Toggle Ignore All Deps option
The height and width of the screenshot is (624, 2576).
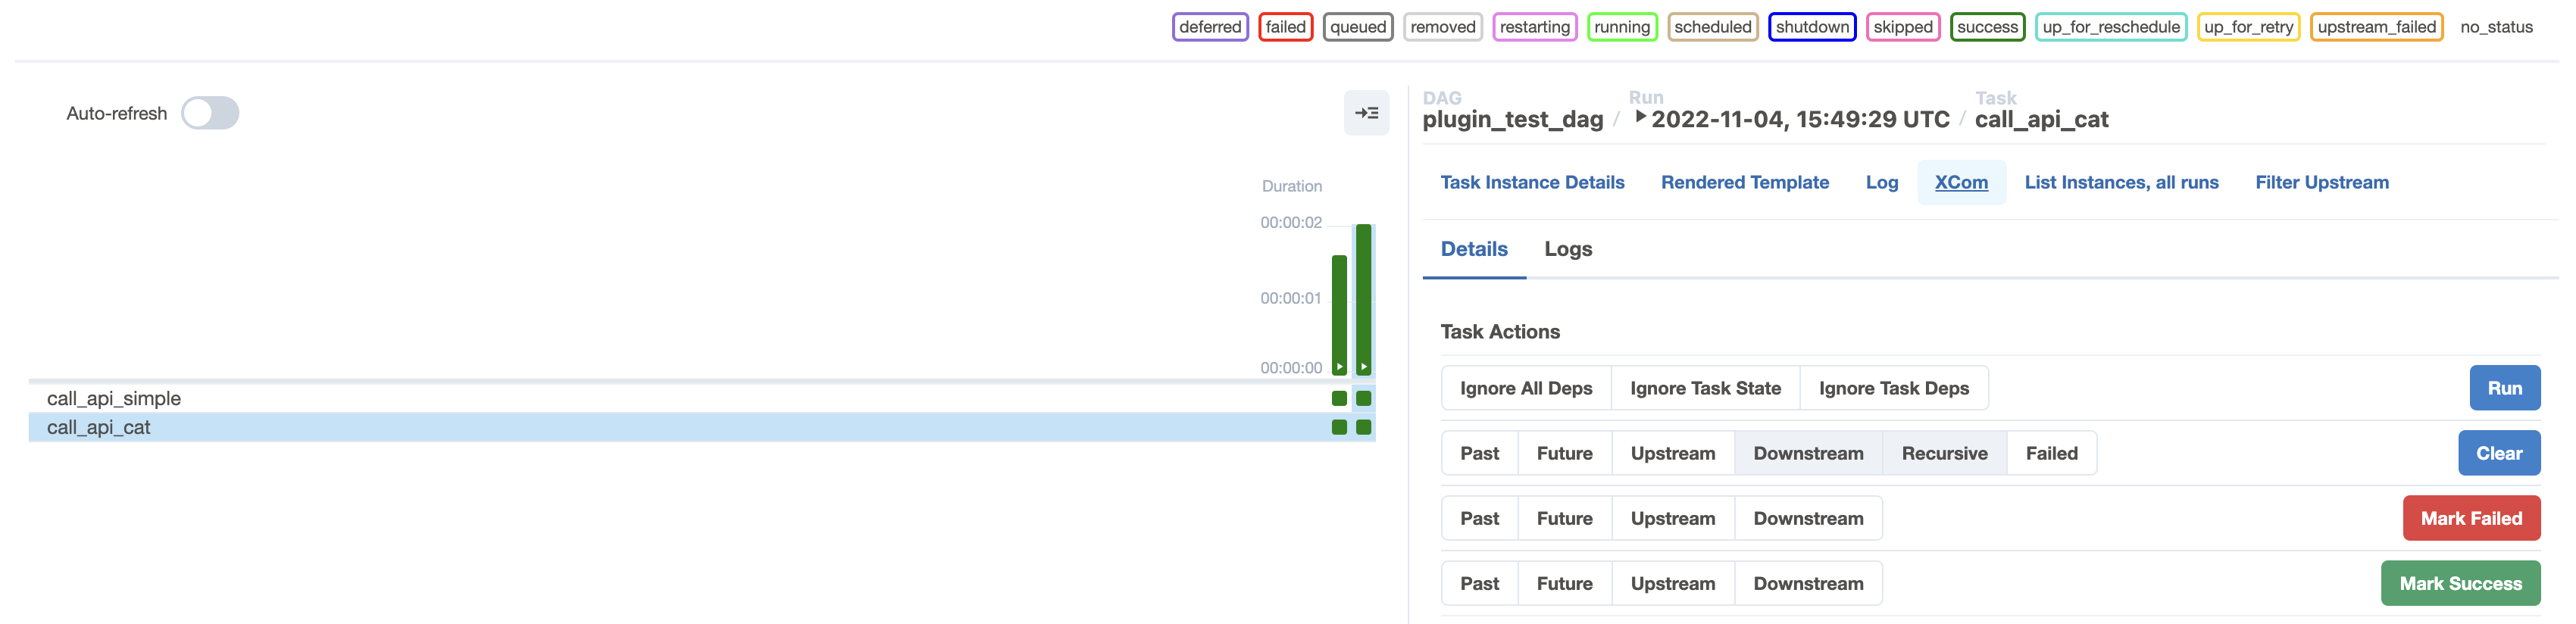click(x=1526, y=388)
